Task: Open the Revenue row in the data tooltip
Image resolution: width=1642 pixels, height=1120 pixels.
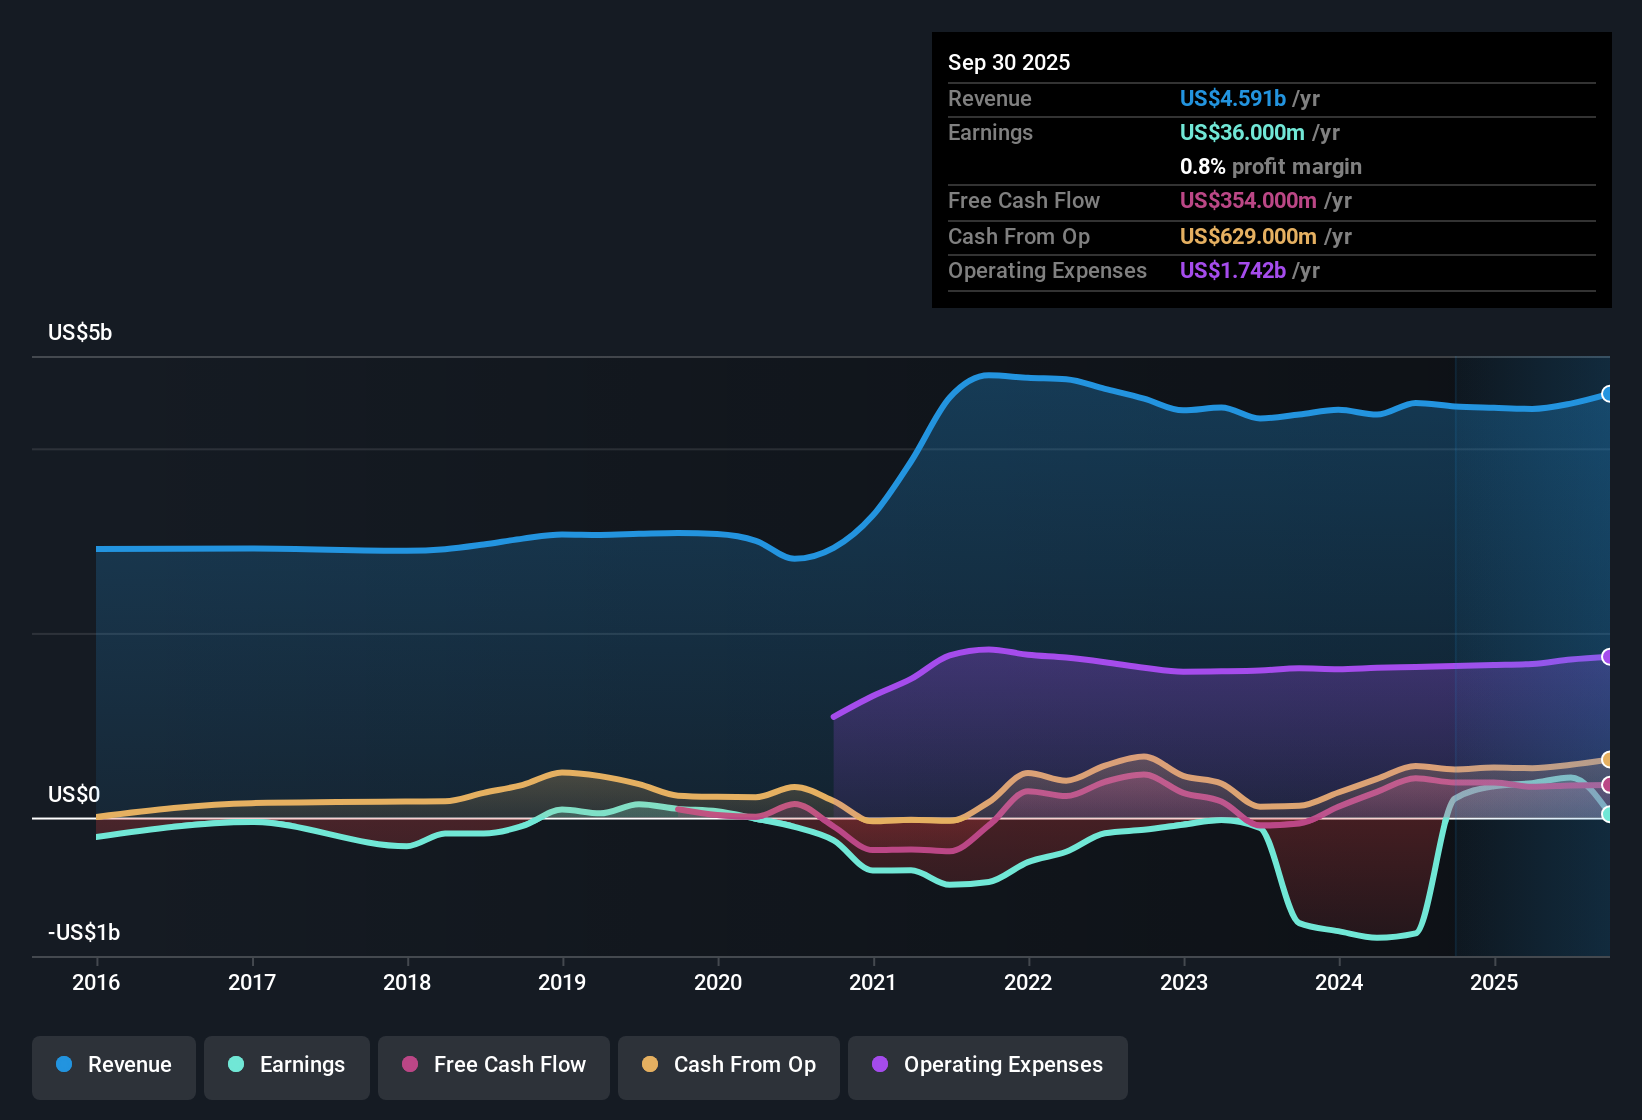Action: point(990,98)
